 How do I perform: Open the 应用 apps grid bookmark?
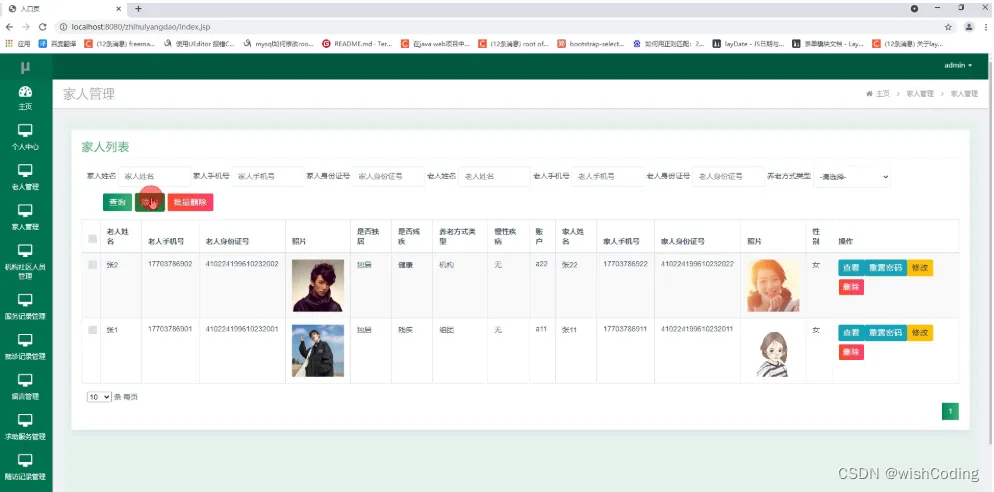(18, 44)
